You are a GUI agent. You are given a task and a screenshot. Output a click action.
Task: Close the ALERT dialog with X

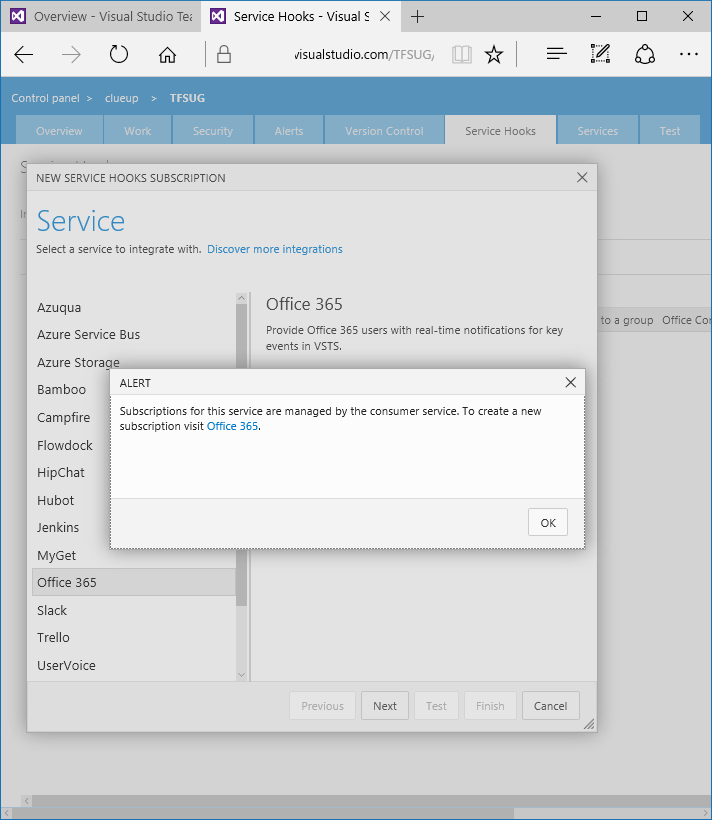pos(571,382)
